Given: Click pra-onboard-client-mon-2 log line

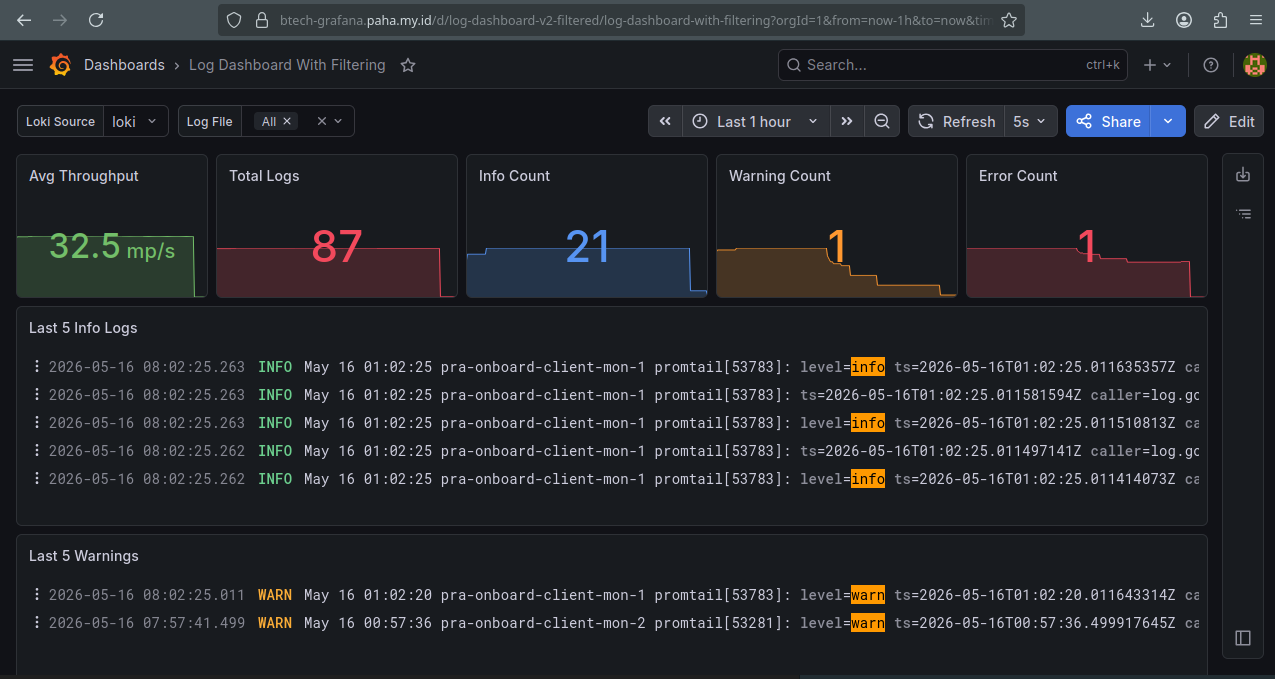Looking at the screenshot, I should pos(612,623).
